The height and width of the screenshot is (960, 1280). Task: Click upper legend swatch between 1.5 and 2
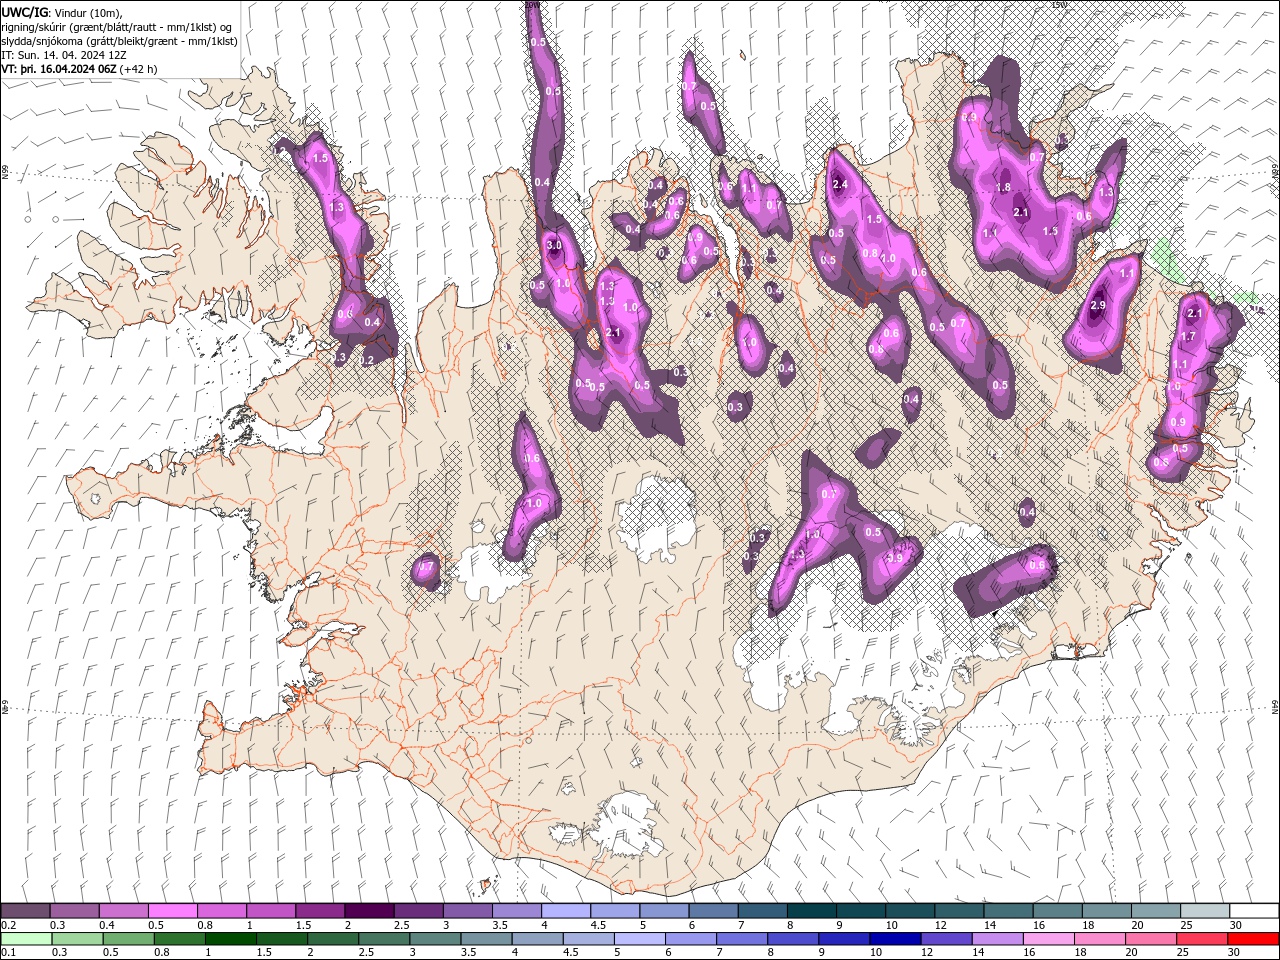click(320, 910)
